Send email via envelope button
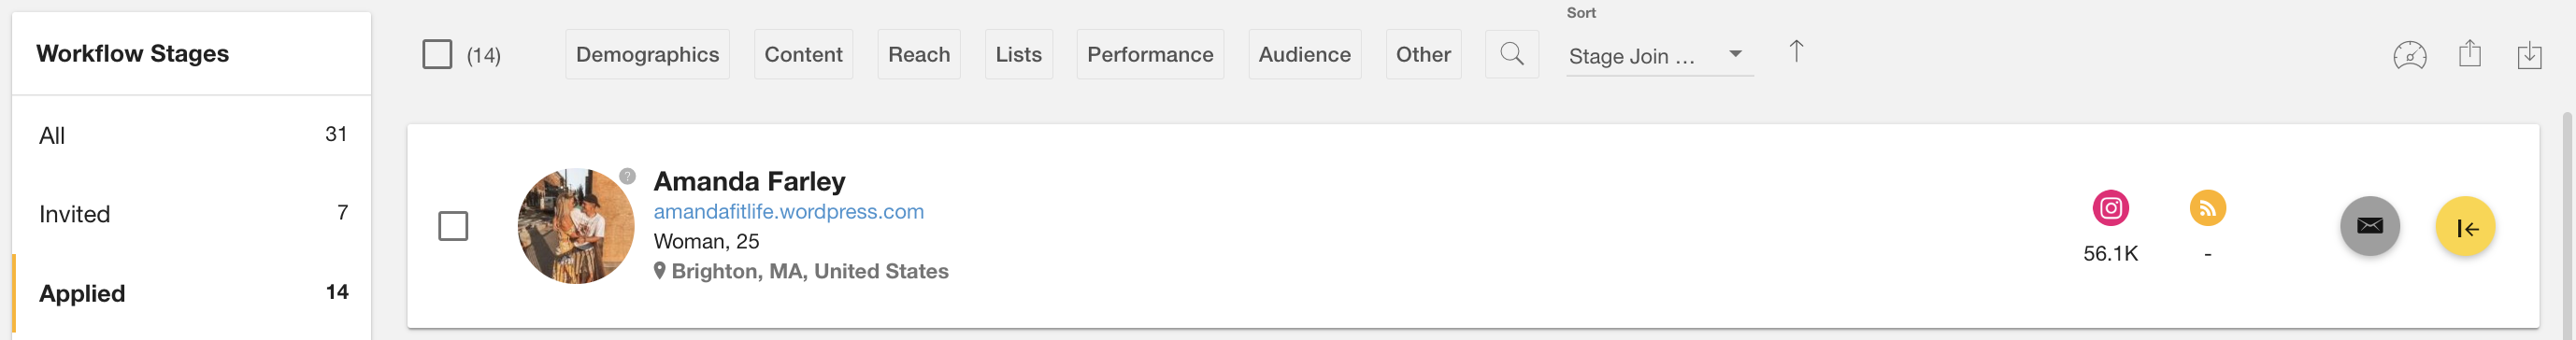Image resolution: width=2576 pixels, height=340 pixels. pos(2370,226)
